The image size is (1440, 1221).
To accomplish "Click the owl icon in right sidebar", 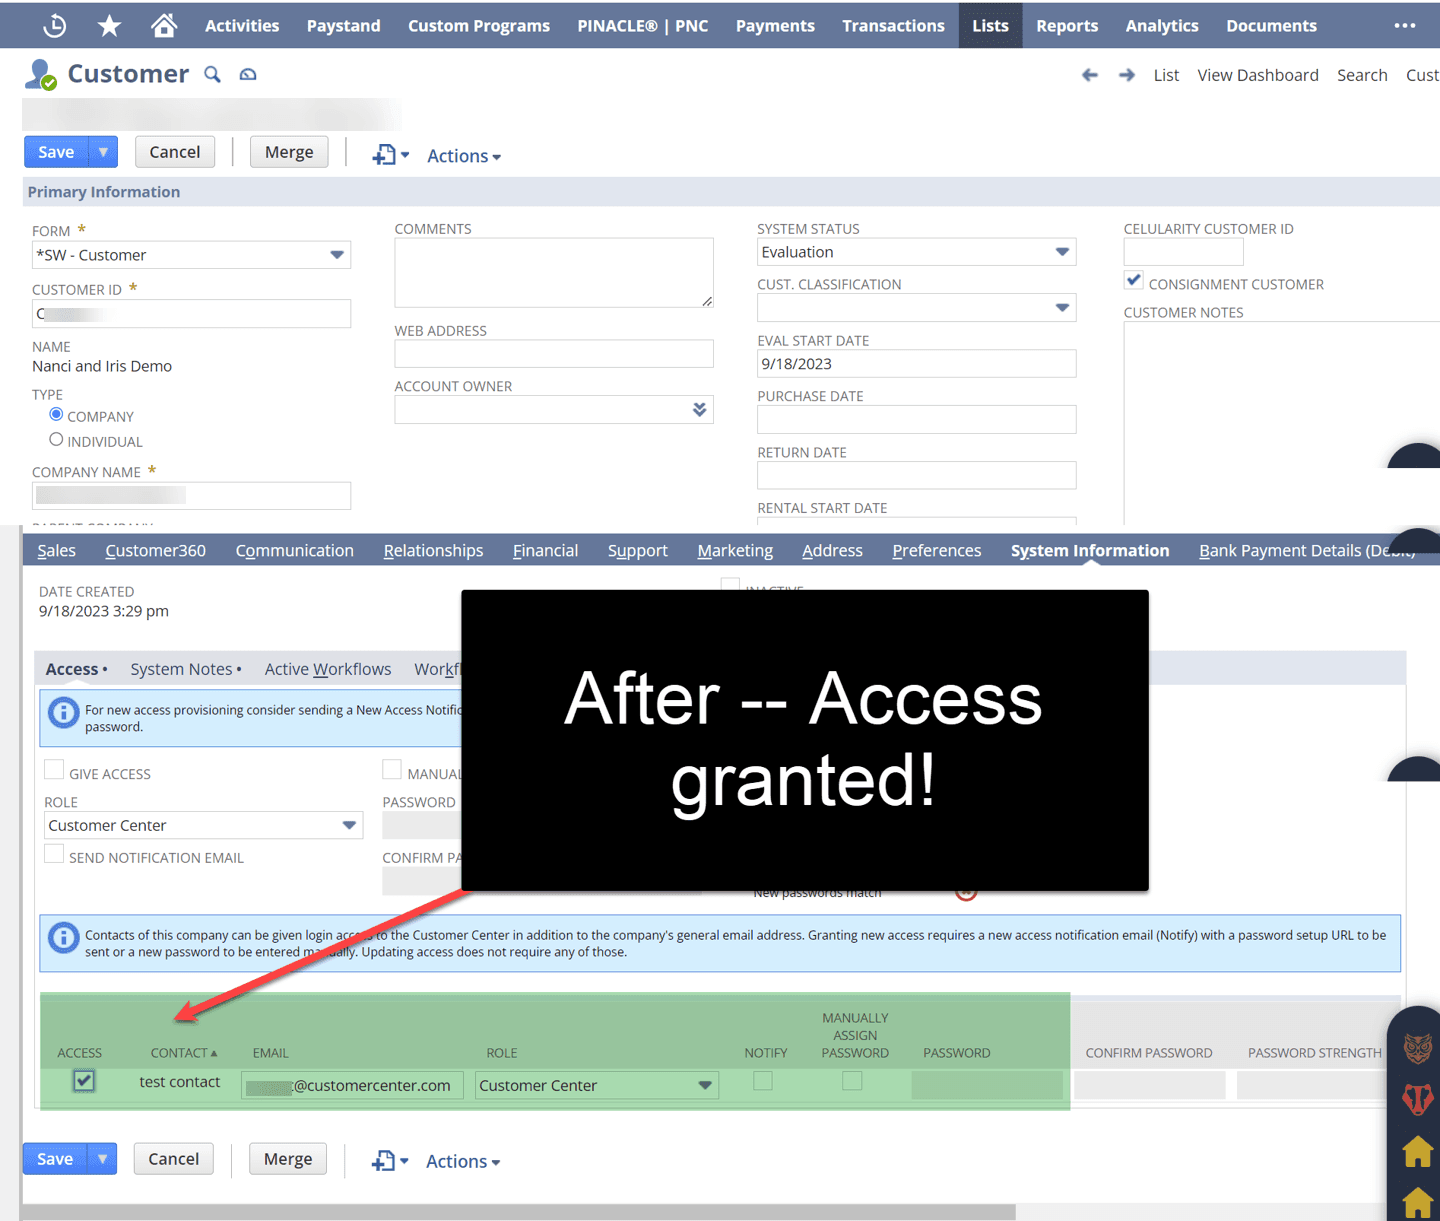I will (x=1417, y=1049).
